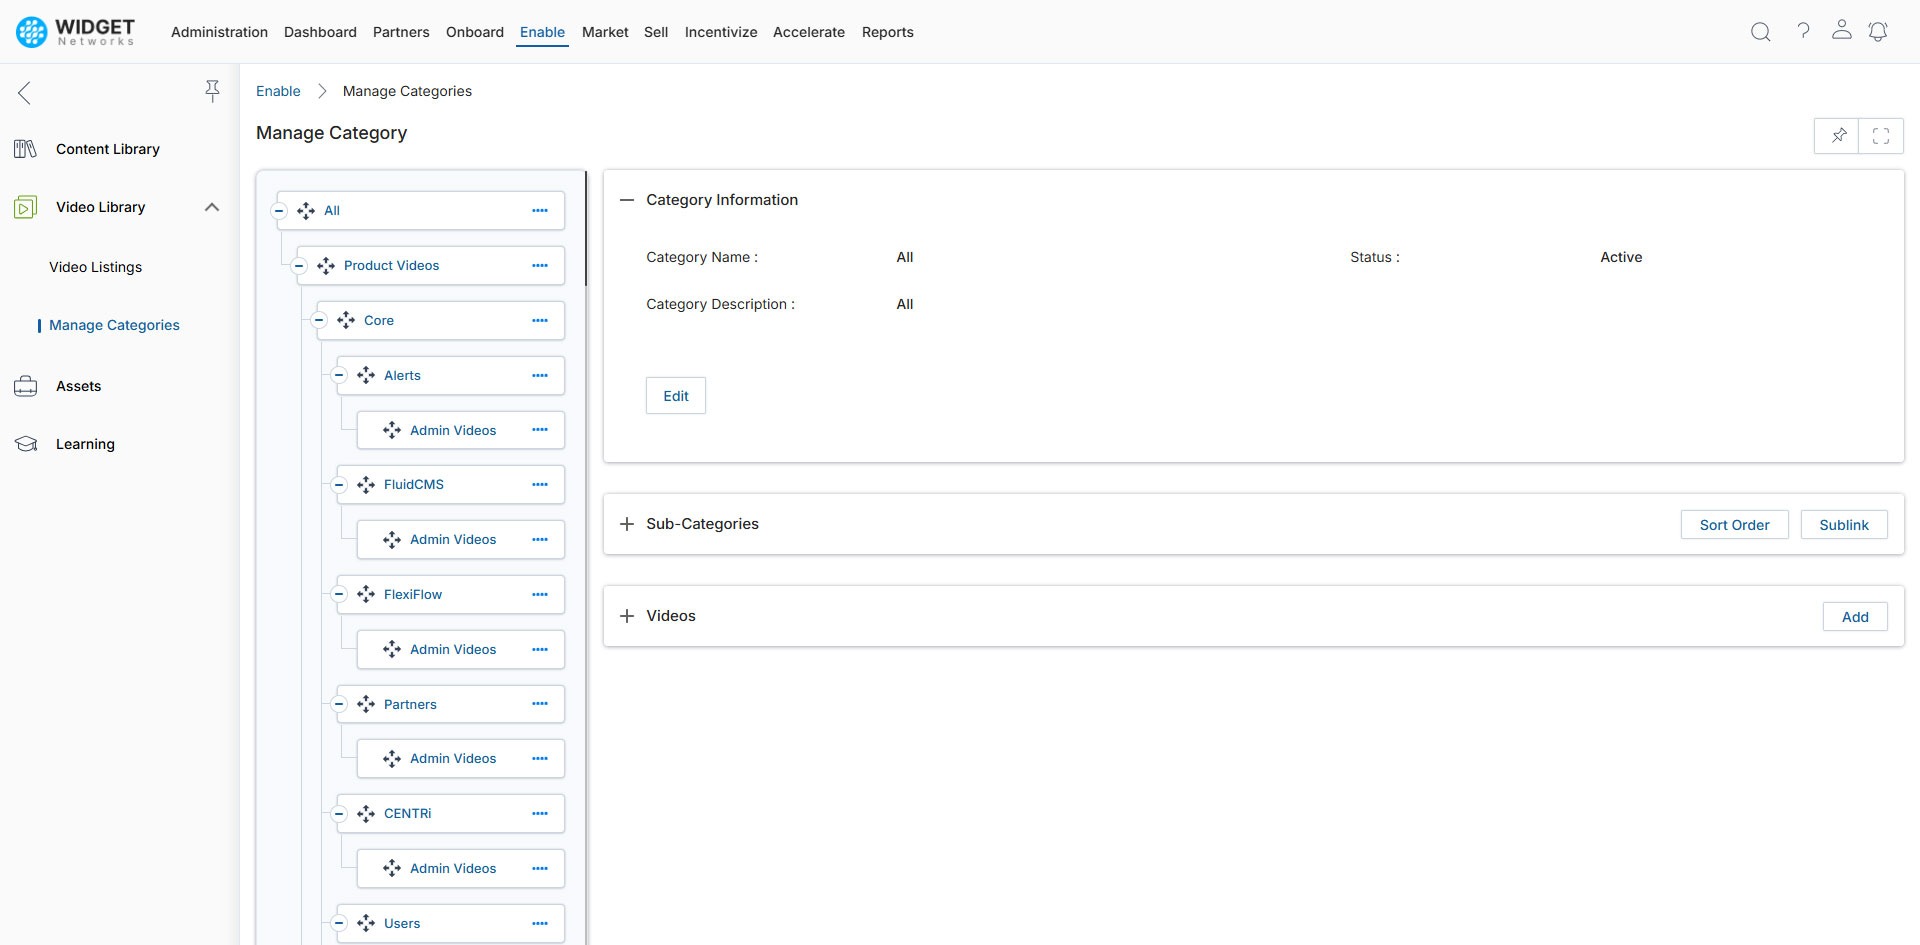Open the options menu for FluidCMS category
The image size is (1920, 945).
pyautogui.click(x=541, y=484)
